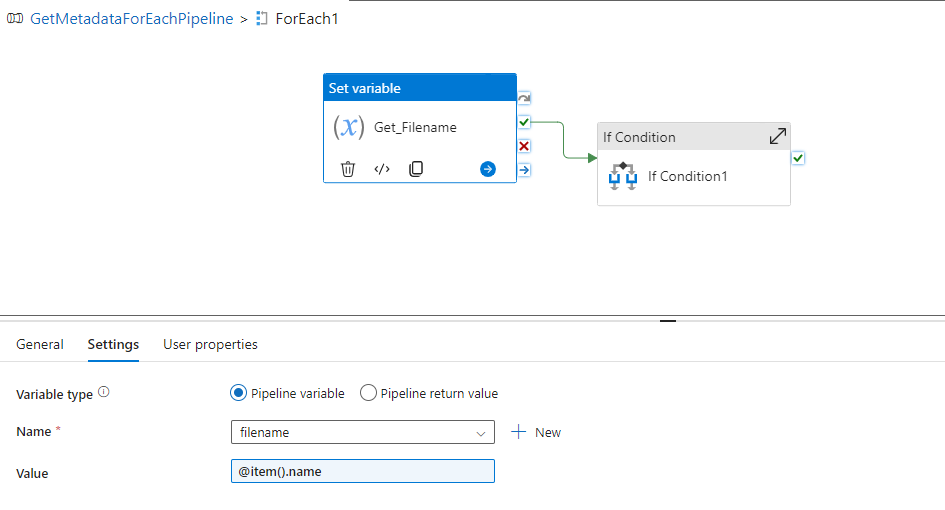Click the completion arrow connector on Set variable
Viewport: 945px width, 510px height.
524,170
